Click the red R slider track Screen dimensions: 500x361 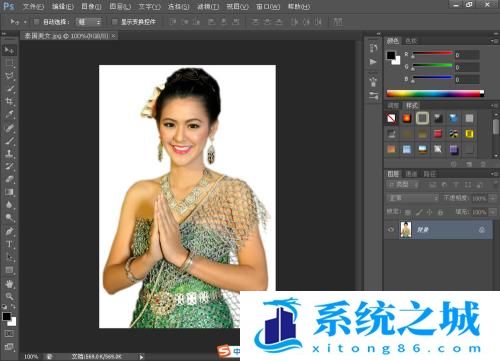[432, 53]
